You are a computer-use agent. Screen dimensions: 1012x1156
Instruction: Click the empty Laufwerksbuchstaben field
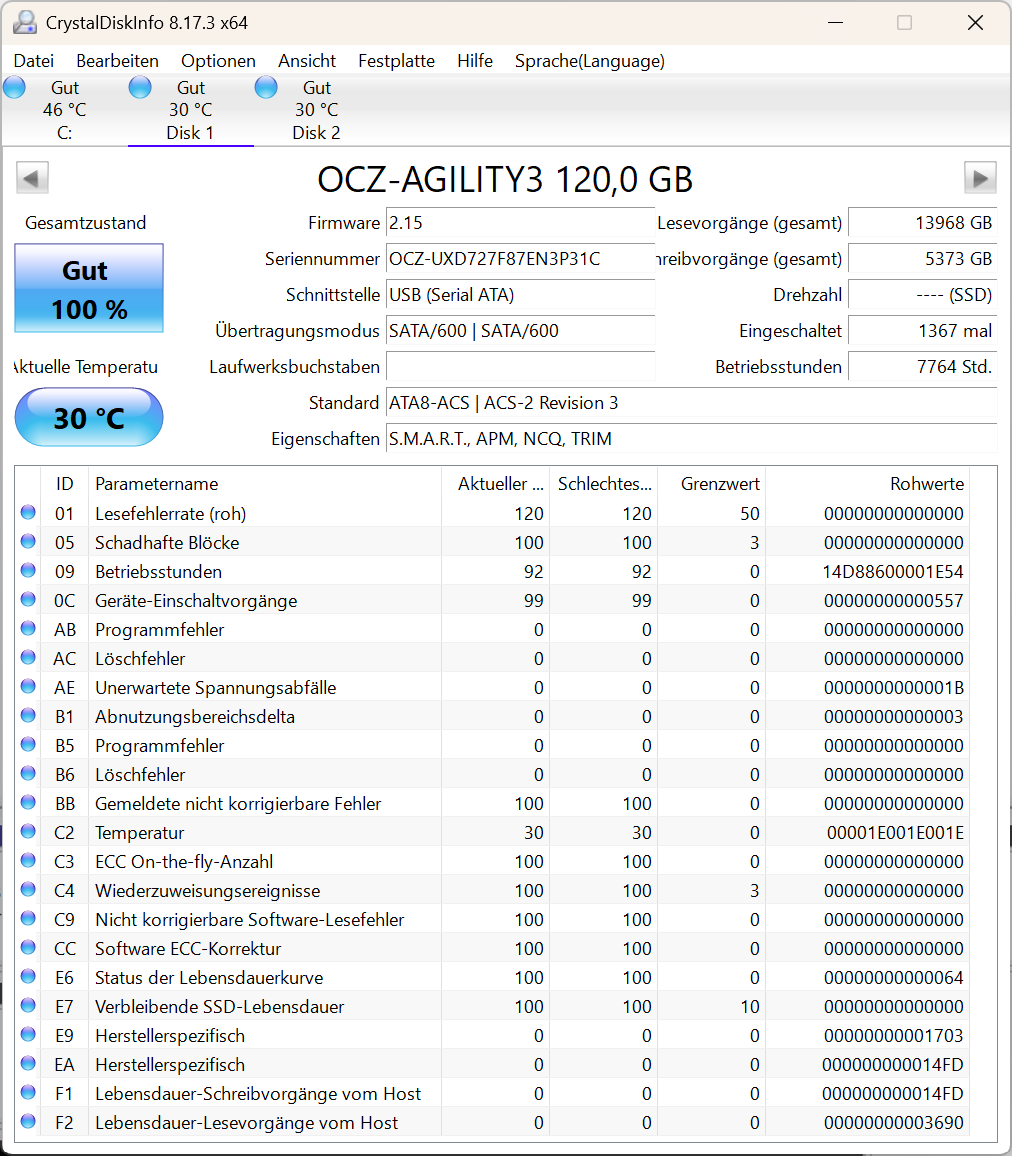[520, 366]
